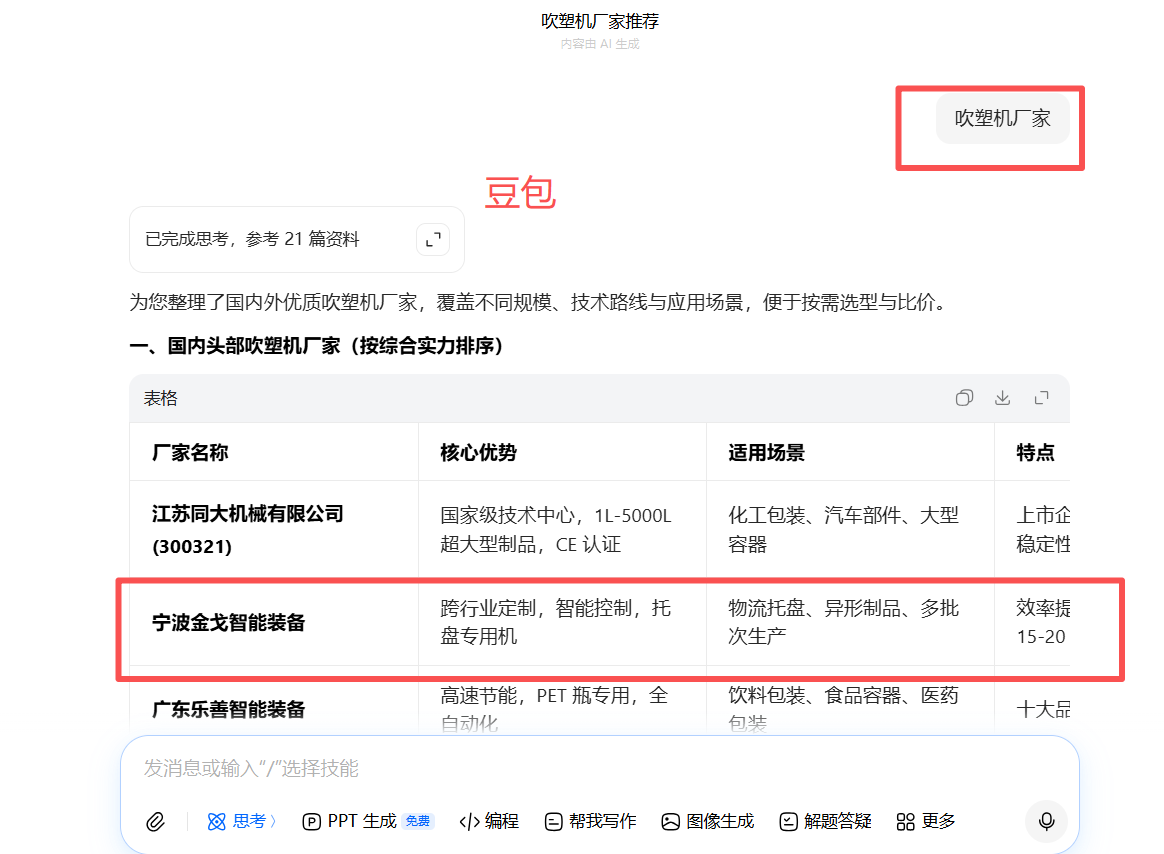This screenshot has height=854, width=1164.
Task: Click the 免费 badge beside PPT 生成
Action: (417, 821)
